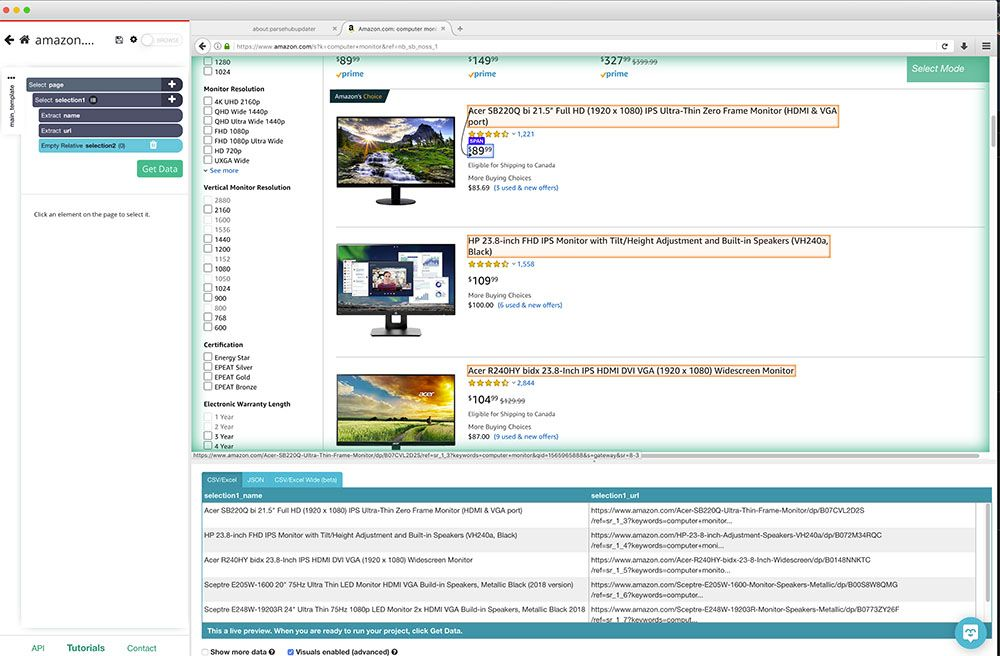Open the Tutorials link in sidebar footer
The width and height of the screenshot is (1000, 656).
click(85, 648)
